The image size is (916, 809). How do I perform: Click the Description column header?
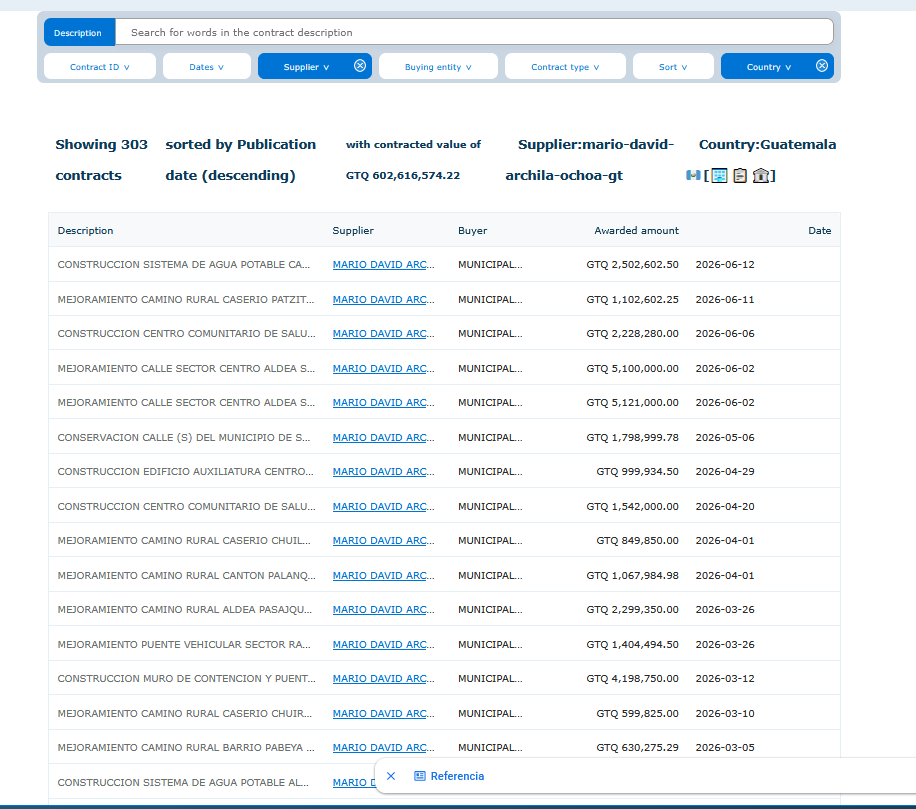pos(85,231)
